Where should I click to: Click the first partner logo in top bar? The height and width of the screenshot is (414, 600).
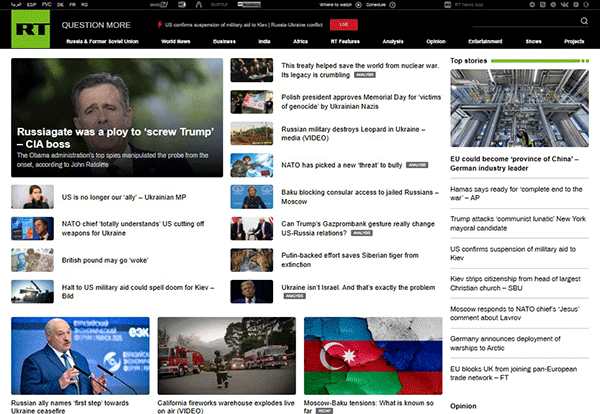point(159,5)
